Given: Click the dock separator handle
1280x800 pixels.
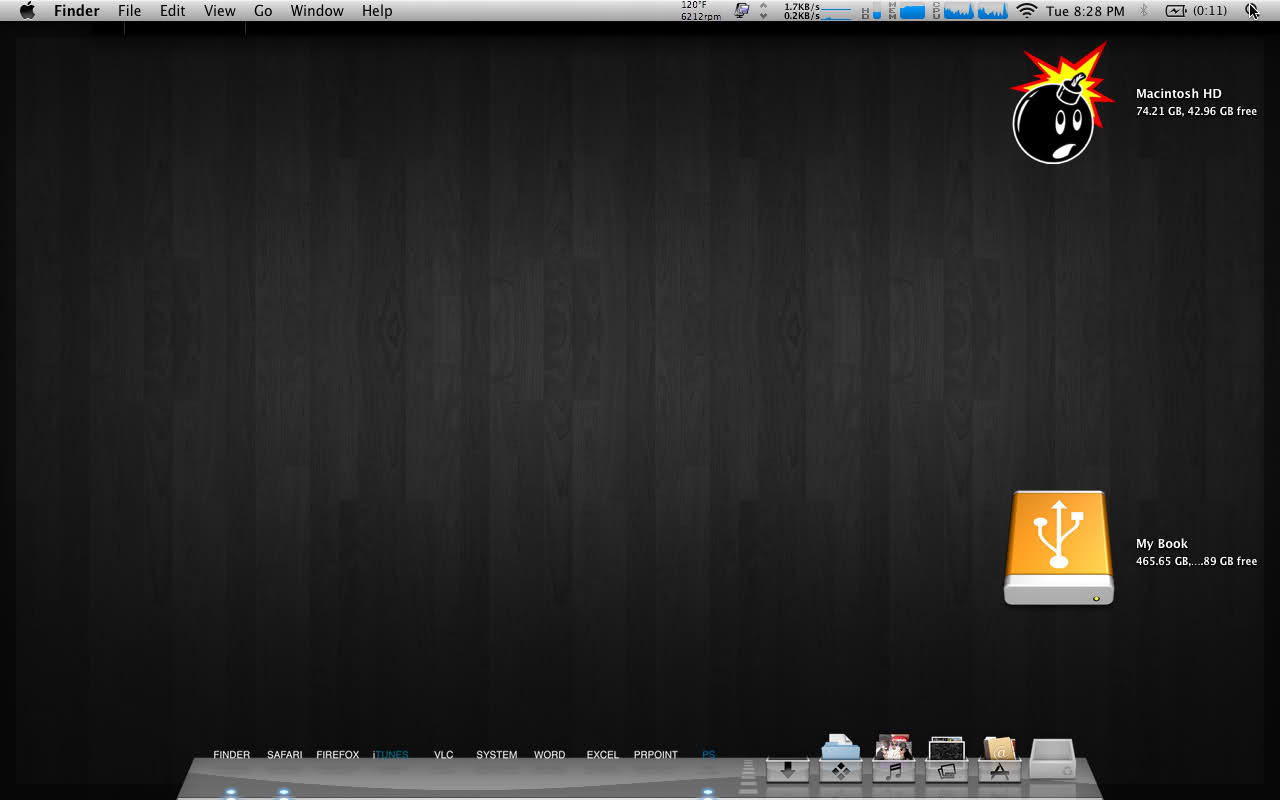Looking at the screenshot, I should point(748,777).
